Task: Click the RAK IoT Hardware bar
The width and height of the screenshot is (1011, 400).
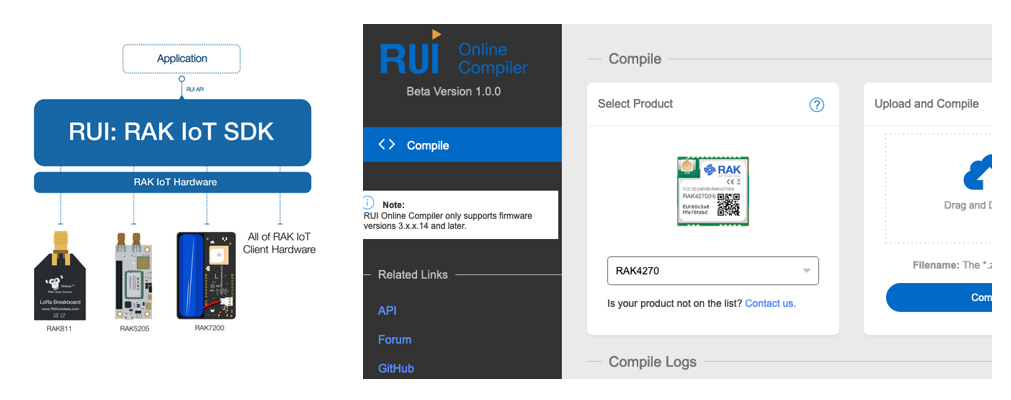Action: [x=172, y=182]
